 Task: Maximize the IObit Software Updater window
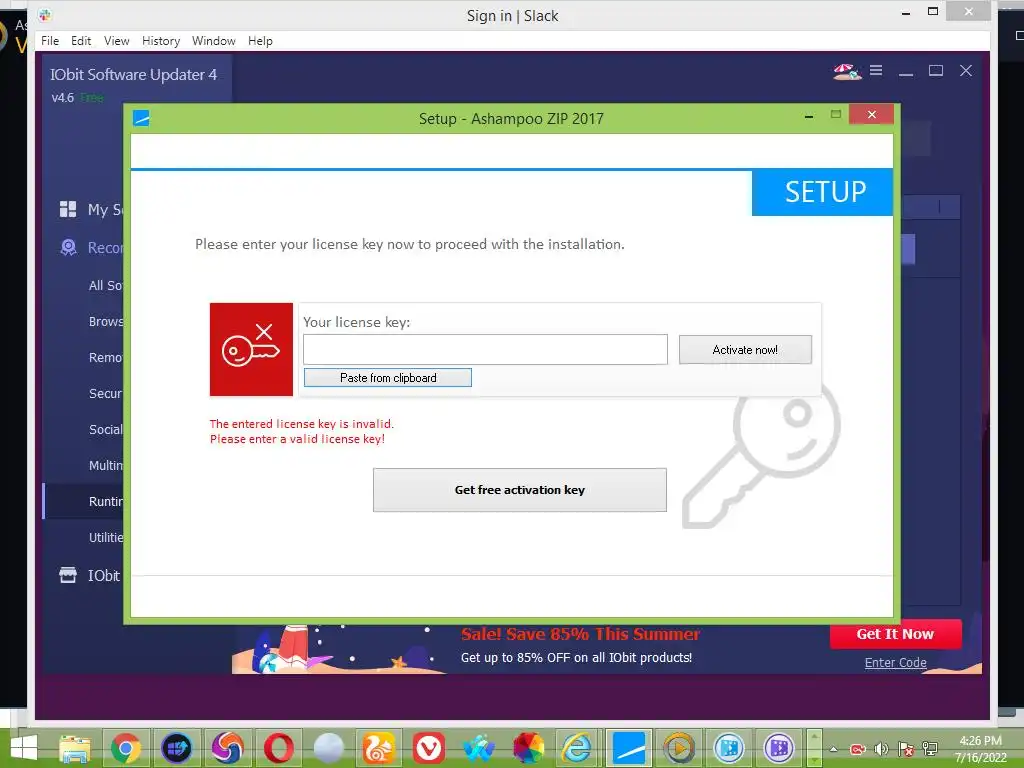[x=936, y=71]
